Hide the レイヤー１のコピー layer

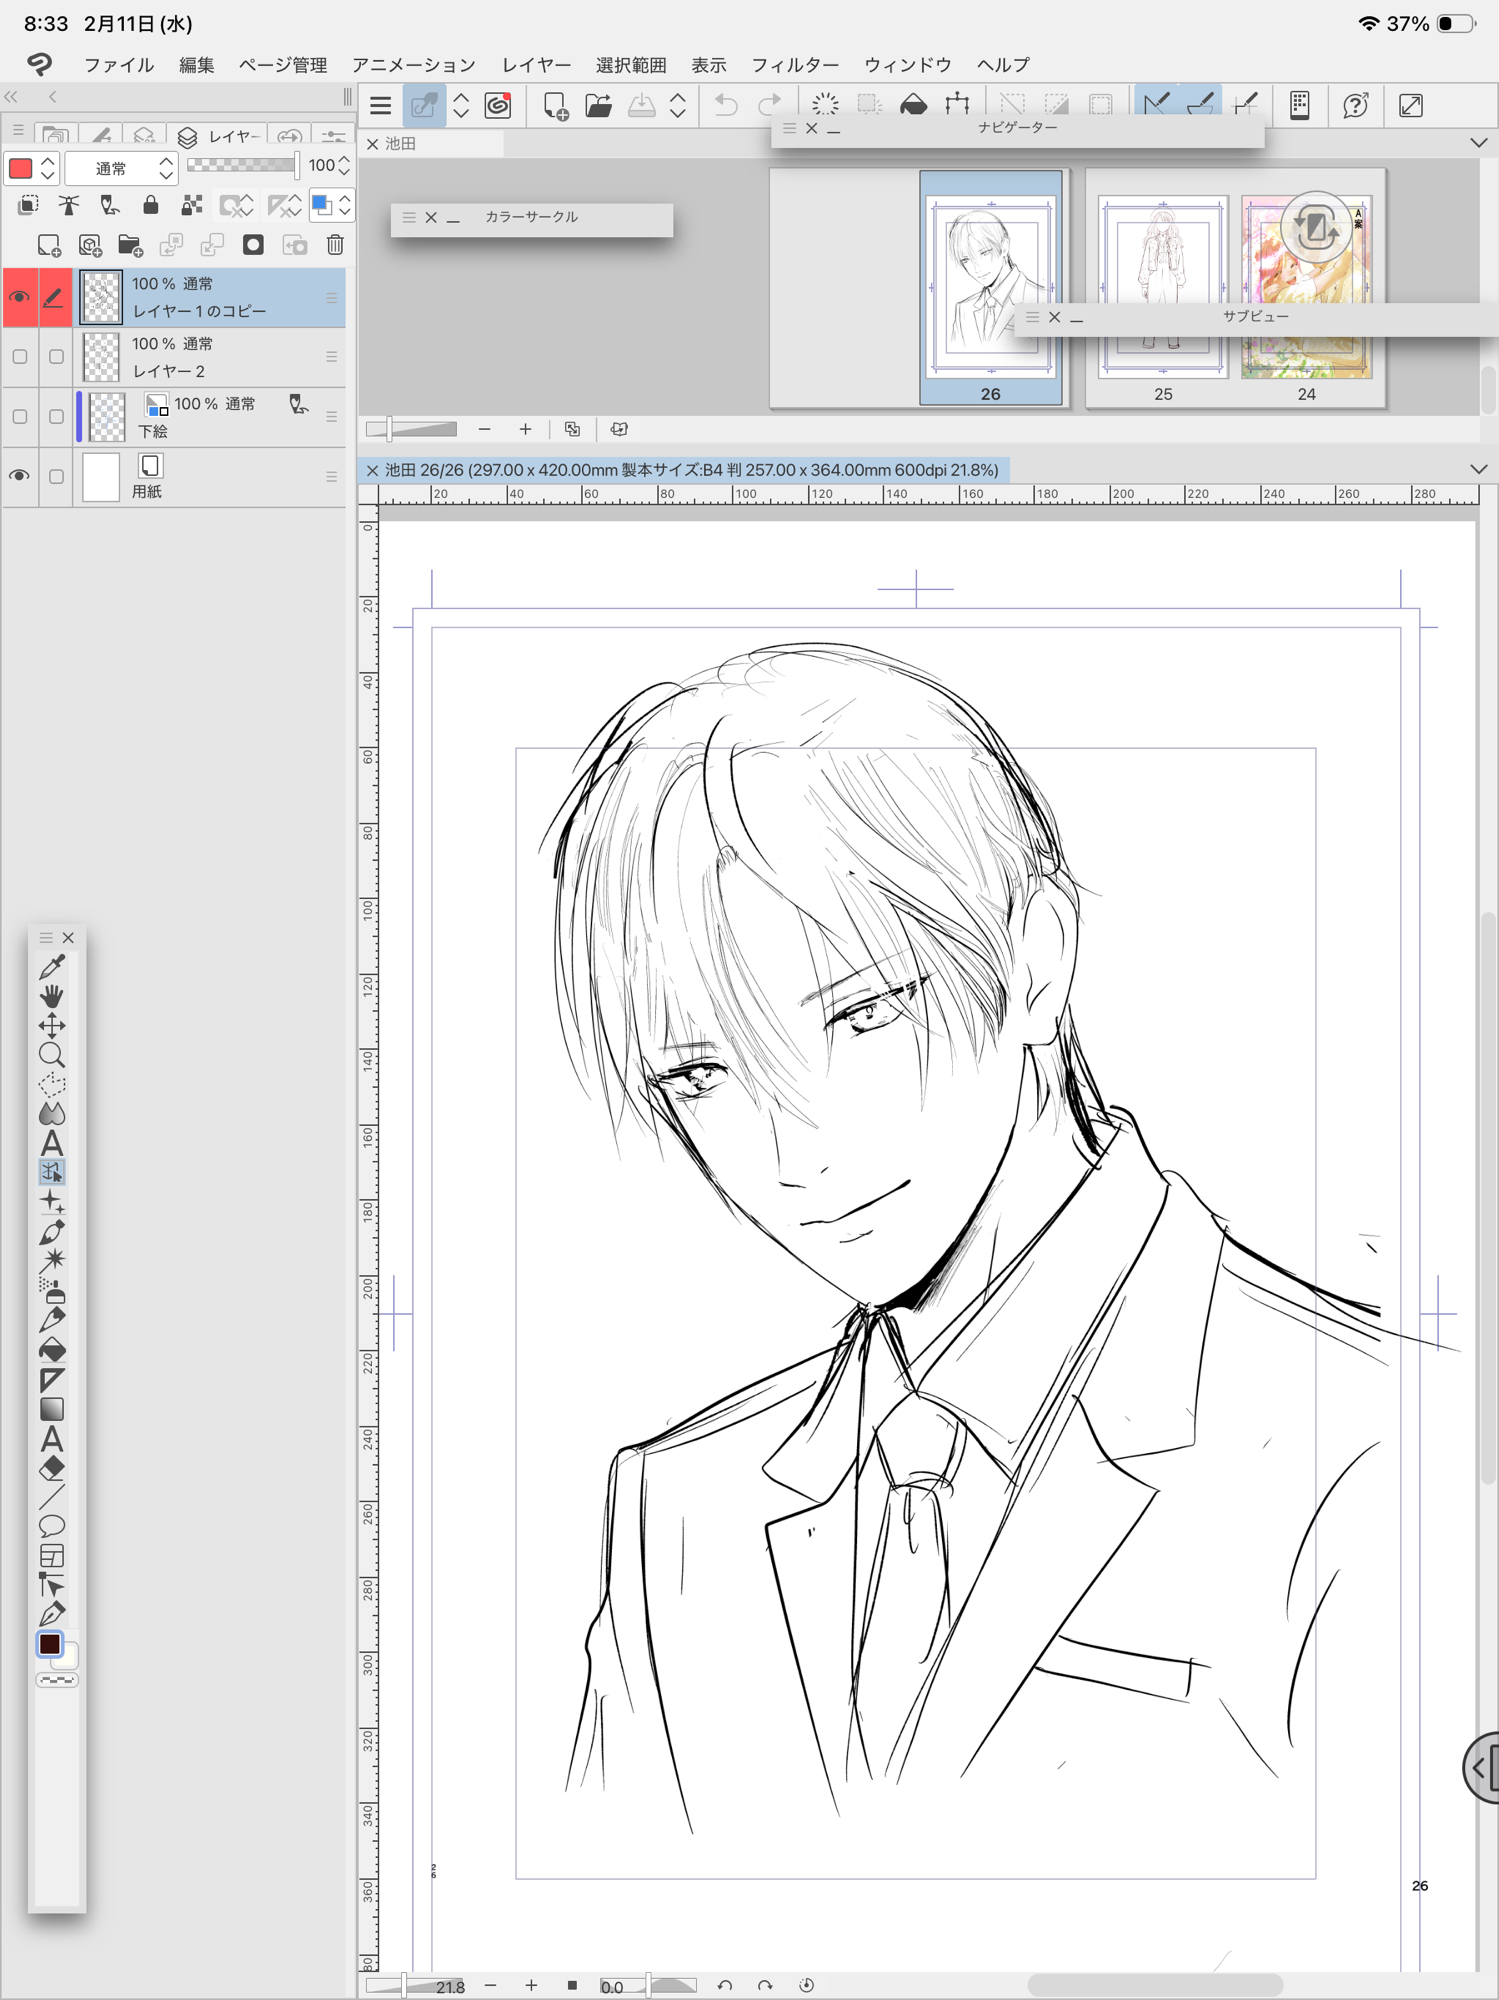pyautogui.click(x=20, y=297)
